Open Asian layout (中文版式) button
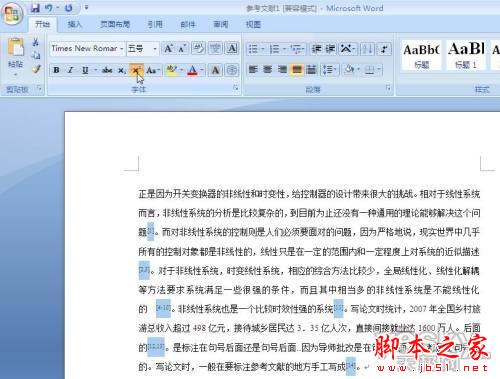 (348, 49)
